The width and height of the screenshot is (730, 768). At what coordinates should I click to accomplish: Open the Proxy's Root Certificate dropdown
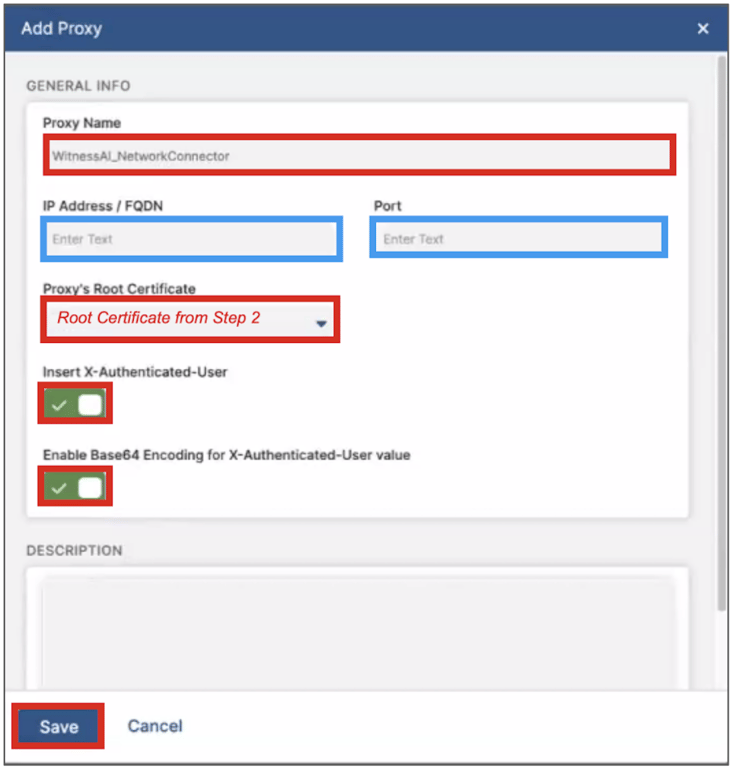[190, 319]
